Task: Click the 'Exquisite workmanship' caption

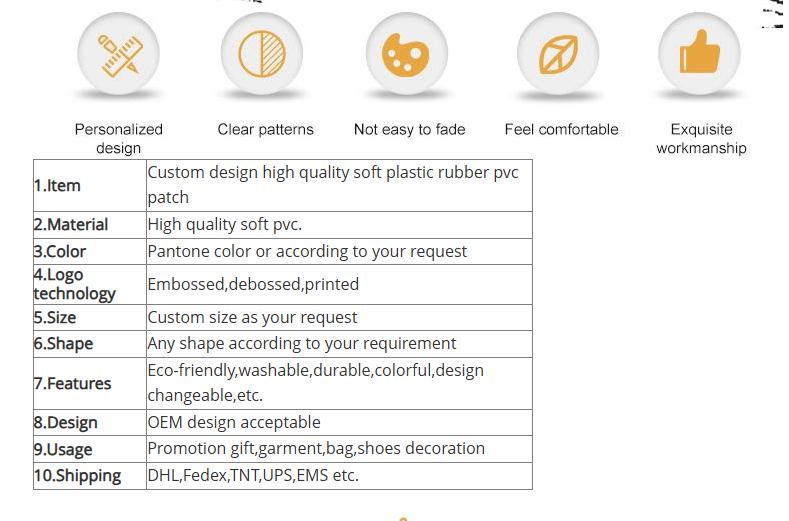Action: click(701, 138)
